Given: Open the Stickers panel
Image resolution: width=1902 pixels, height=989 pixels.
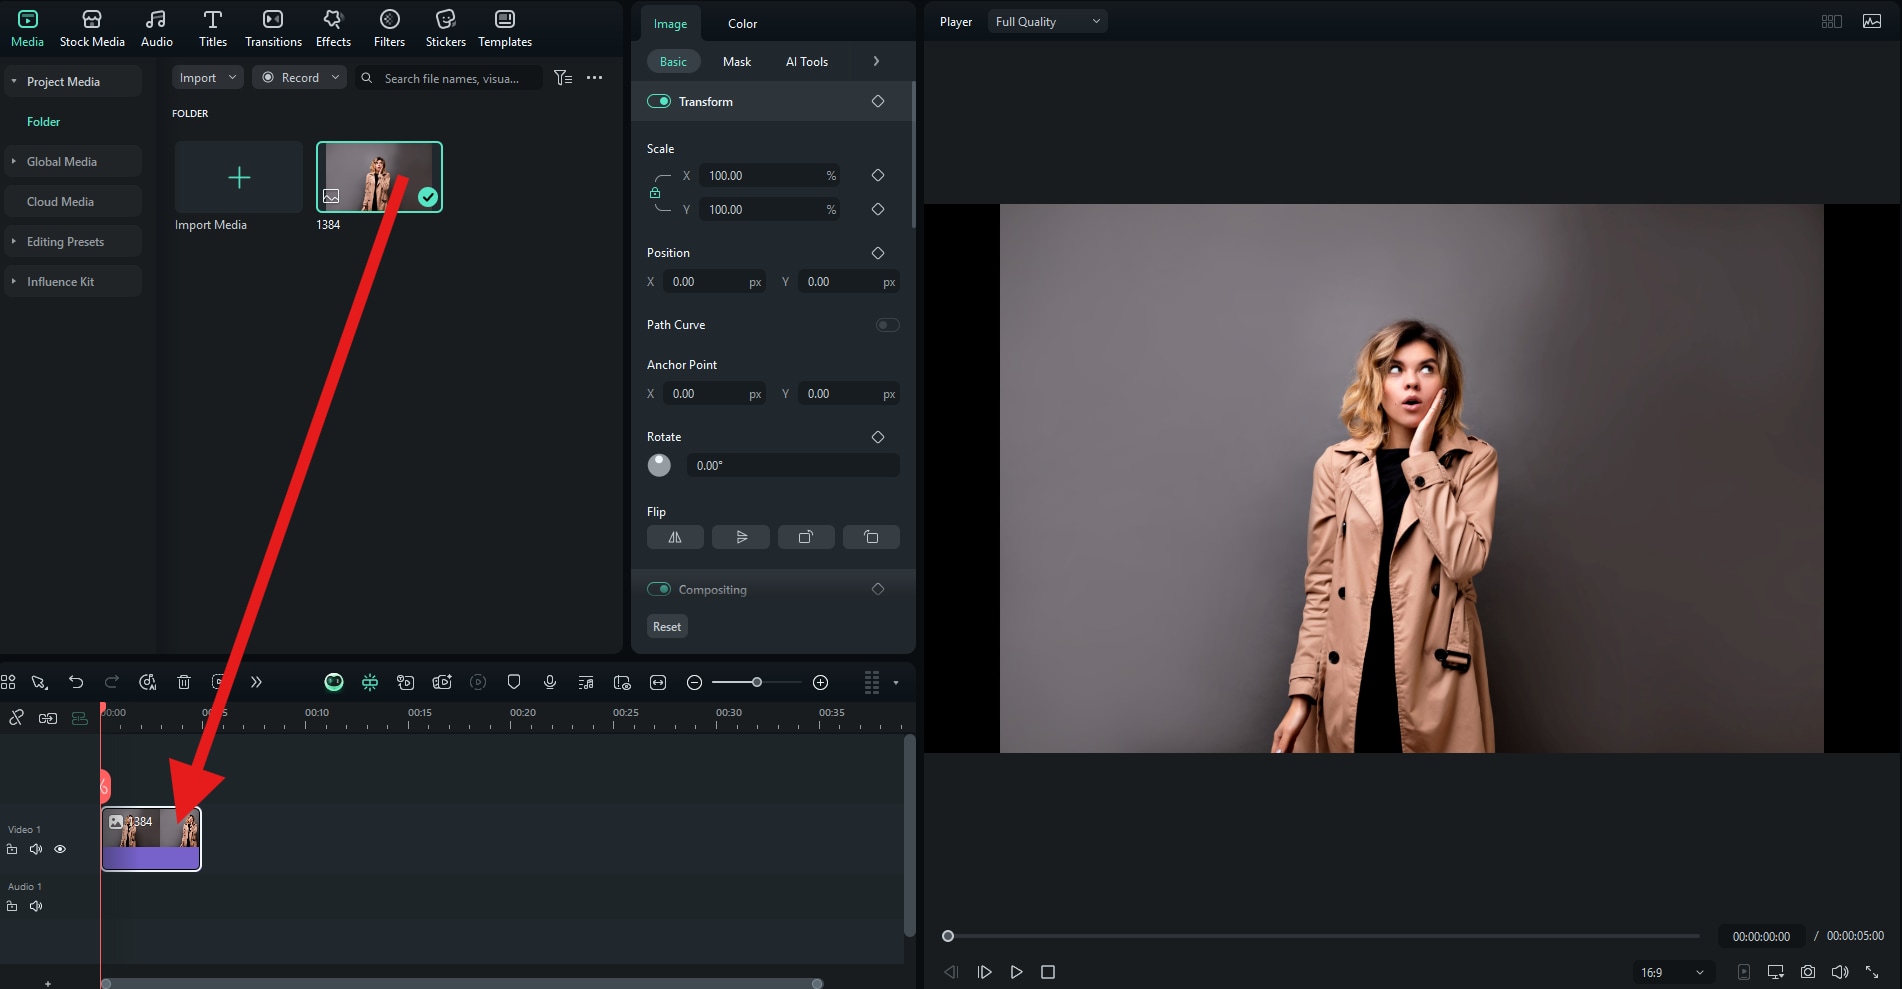Looking at the screenshot, I should pyautogui.click(x=445, y=28).
